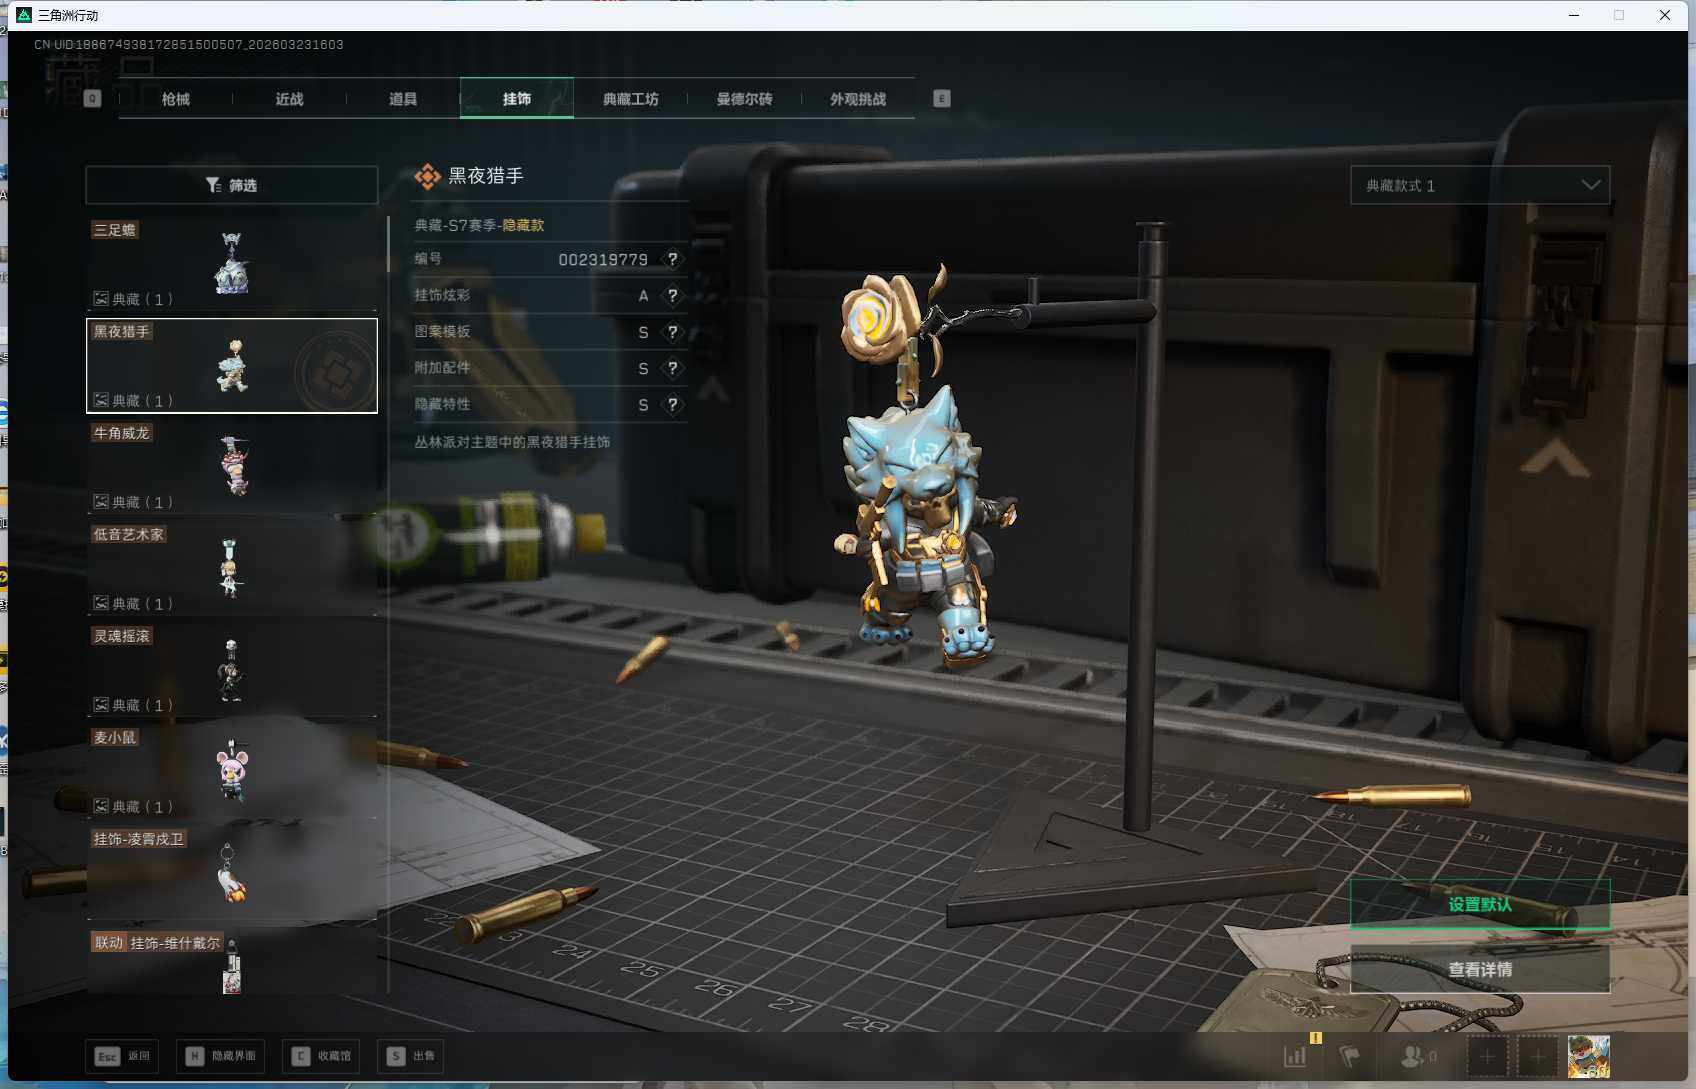The width and height of the screenshot is (1696, 1089).
Task: Open the filter (筛选) button
Action: pyautogui.click(x=231, y=185)
